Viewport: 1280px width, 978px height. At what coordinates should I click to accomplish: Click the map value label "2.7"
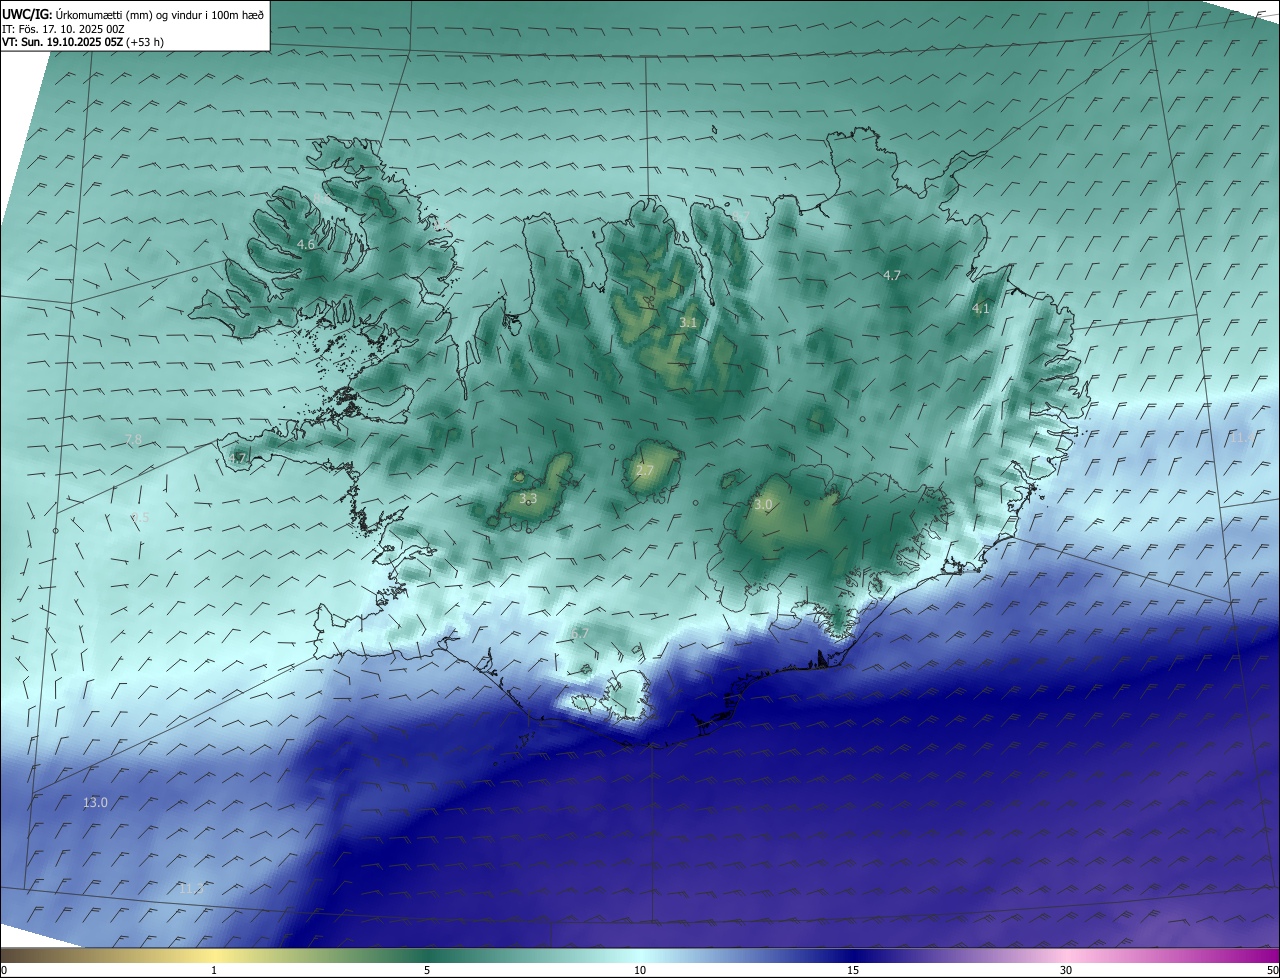pyautogui.click(x=645, y=470)
